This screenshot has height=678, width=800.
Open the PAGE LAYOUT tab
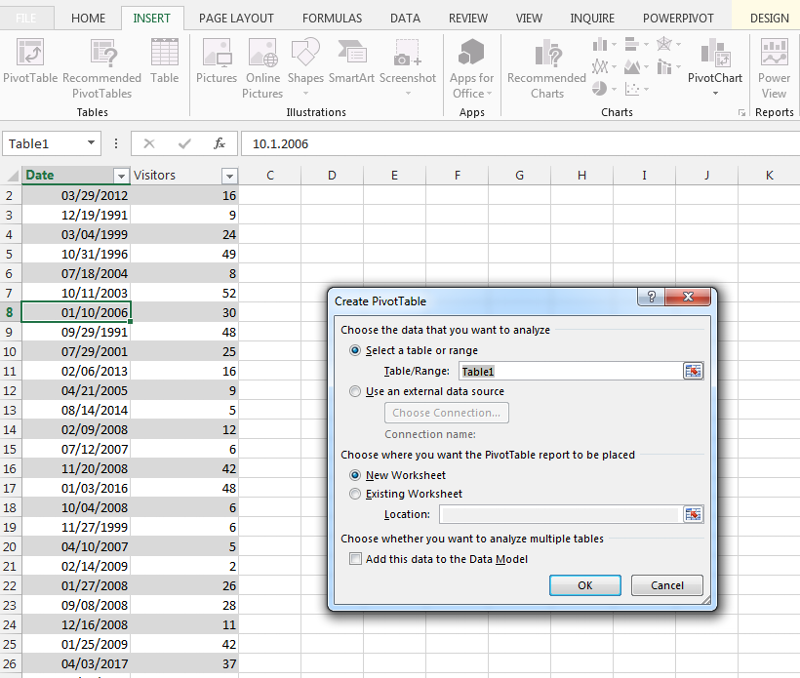(236, 18)
